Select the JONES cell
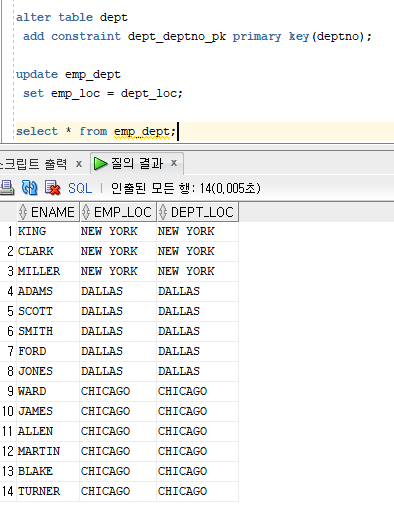The height and width of the screenshot is (510, 394). tap(48, 371)
